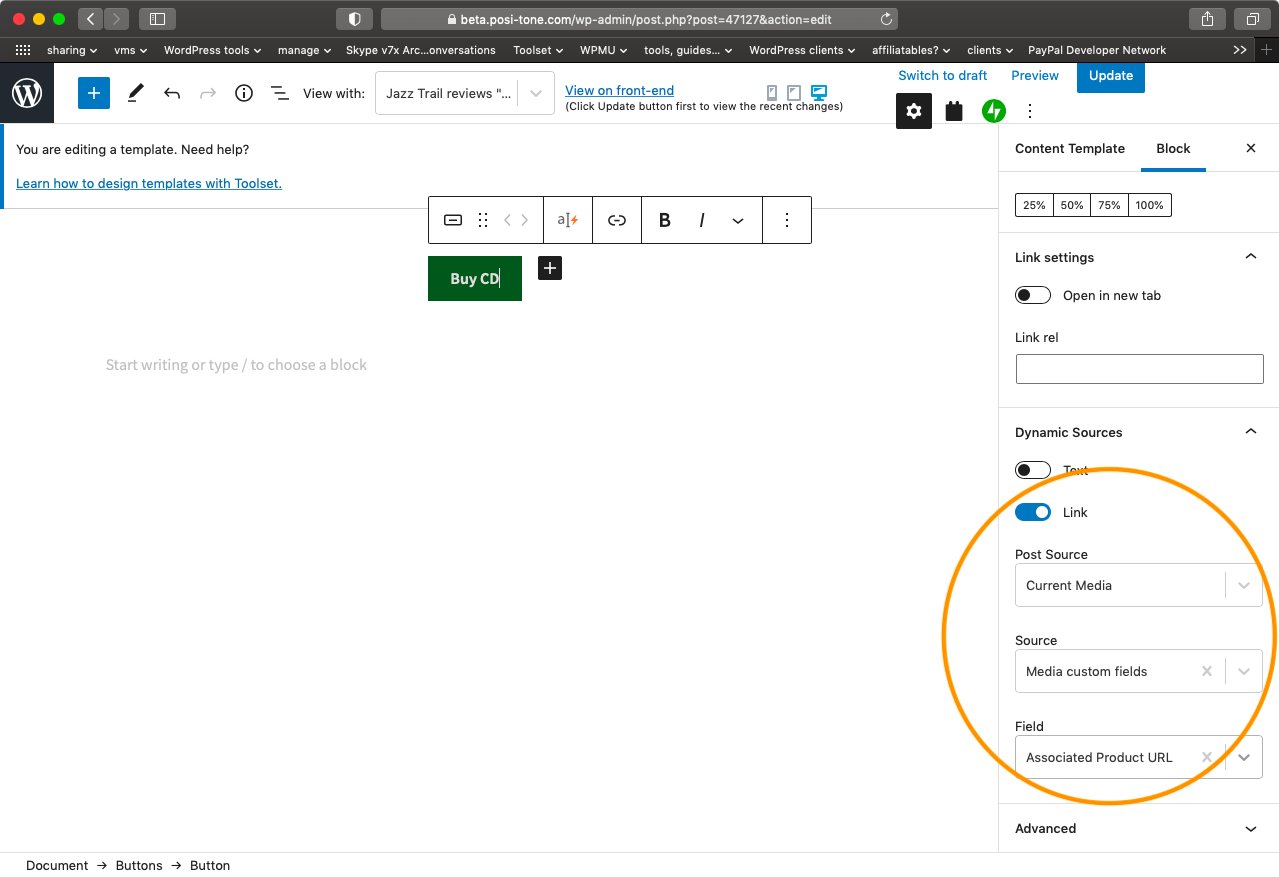Switch to the Content Template tab
Screen dimensions: 1279x877
(1069, 148)
